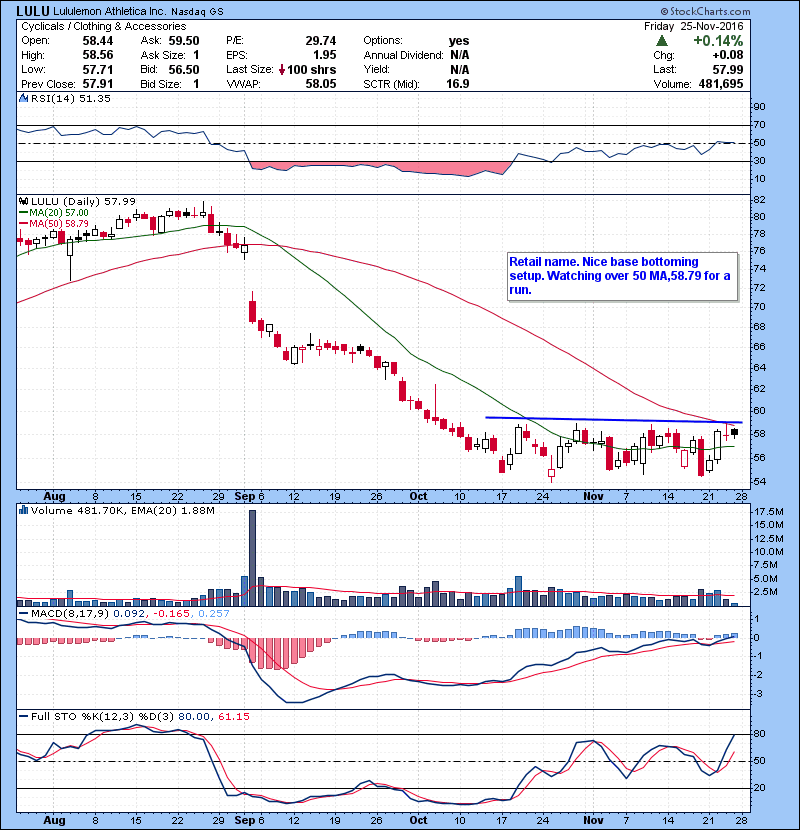Click the candlestick icon beside LULU (Daily)

click(23, 201)
